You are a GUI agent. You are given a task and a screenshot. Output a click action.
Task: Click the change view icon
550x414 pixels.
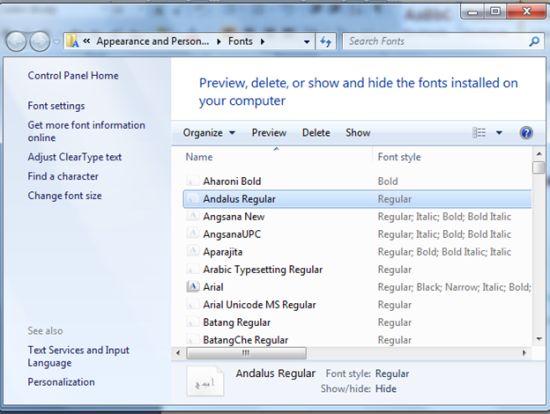point(479,133)
